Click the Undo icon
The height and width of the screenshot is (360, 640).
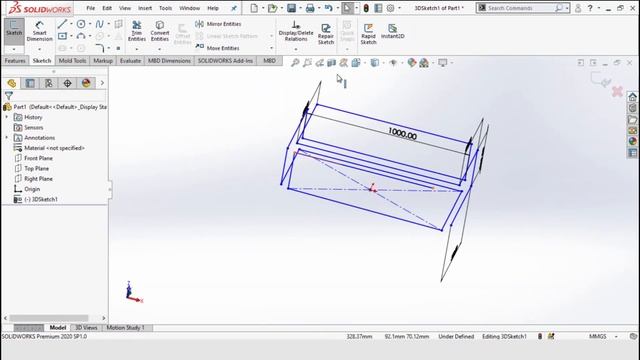[x=328, y=8]
